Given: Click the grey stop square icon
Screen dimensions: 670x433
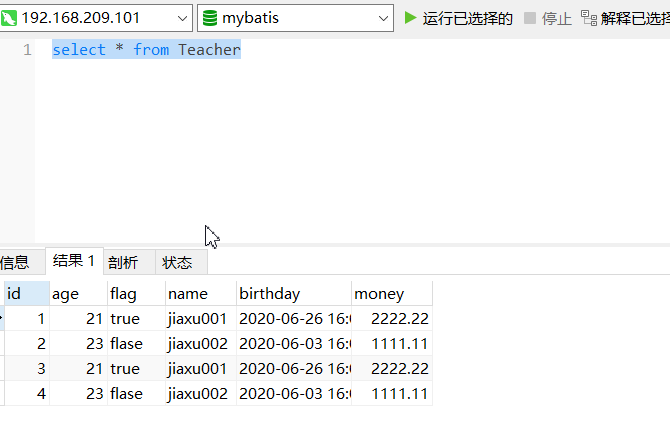Looking at the screenshot, I should click(x=530, y=18).
